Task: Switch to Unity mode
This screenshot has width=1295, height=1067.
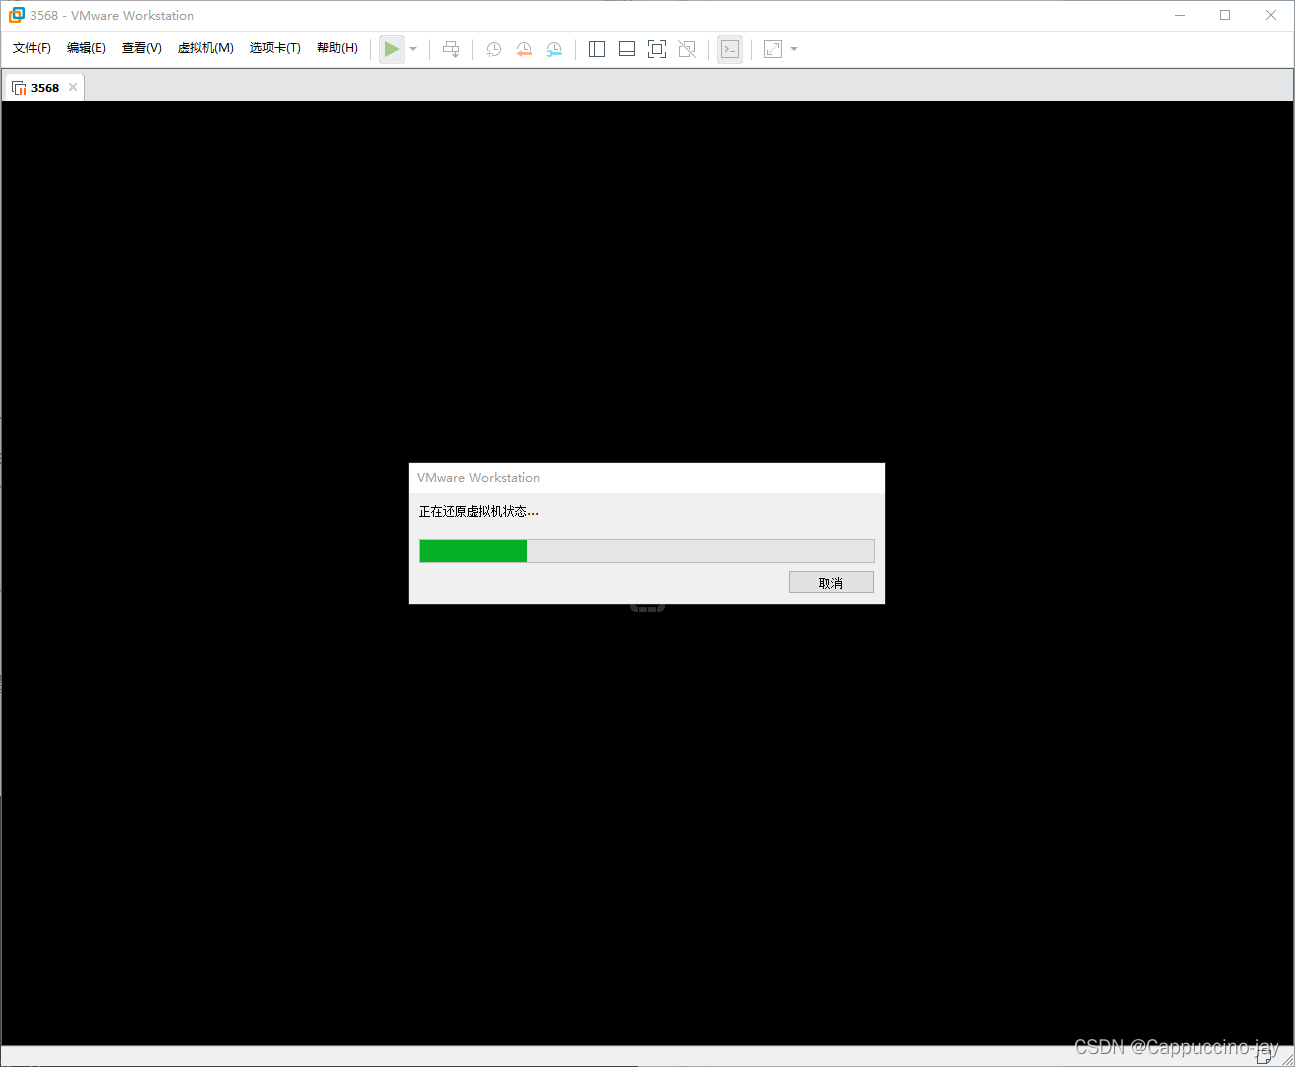Action: (687, 49)
